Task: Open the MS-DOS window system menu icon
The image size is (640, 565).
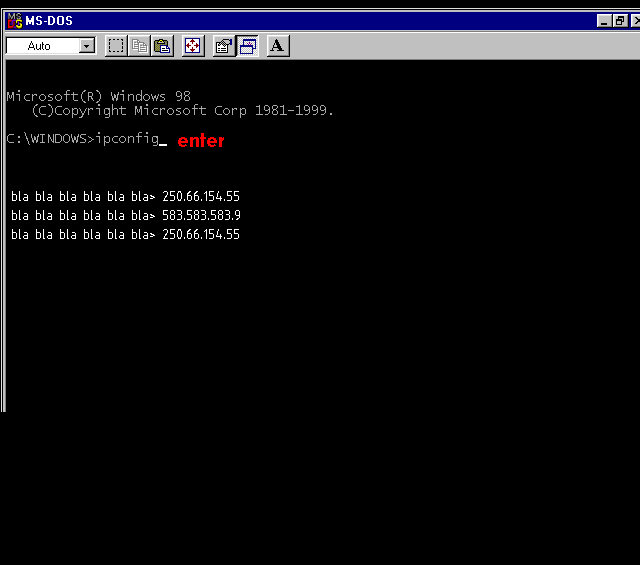Action: click(15, 20)
